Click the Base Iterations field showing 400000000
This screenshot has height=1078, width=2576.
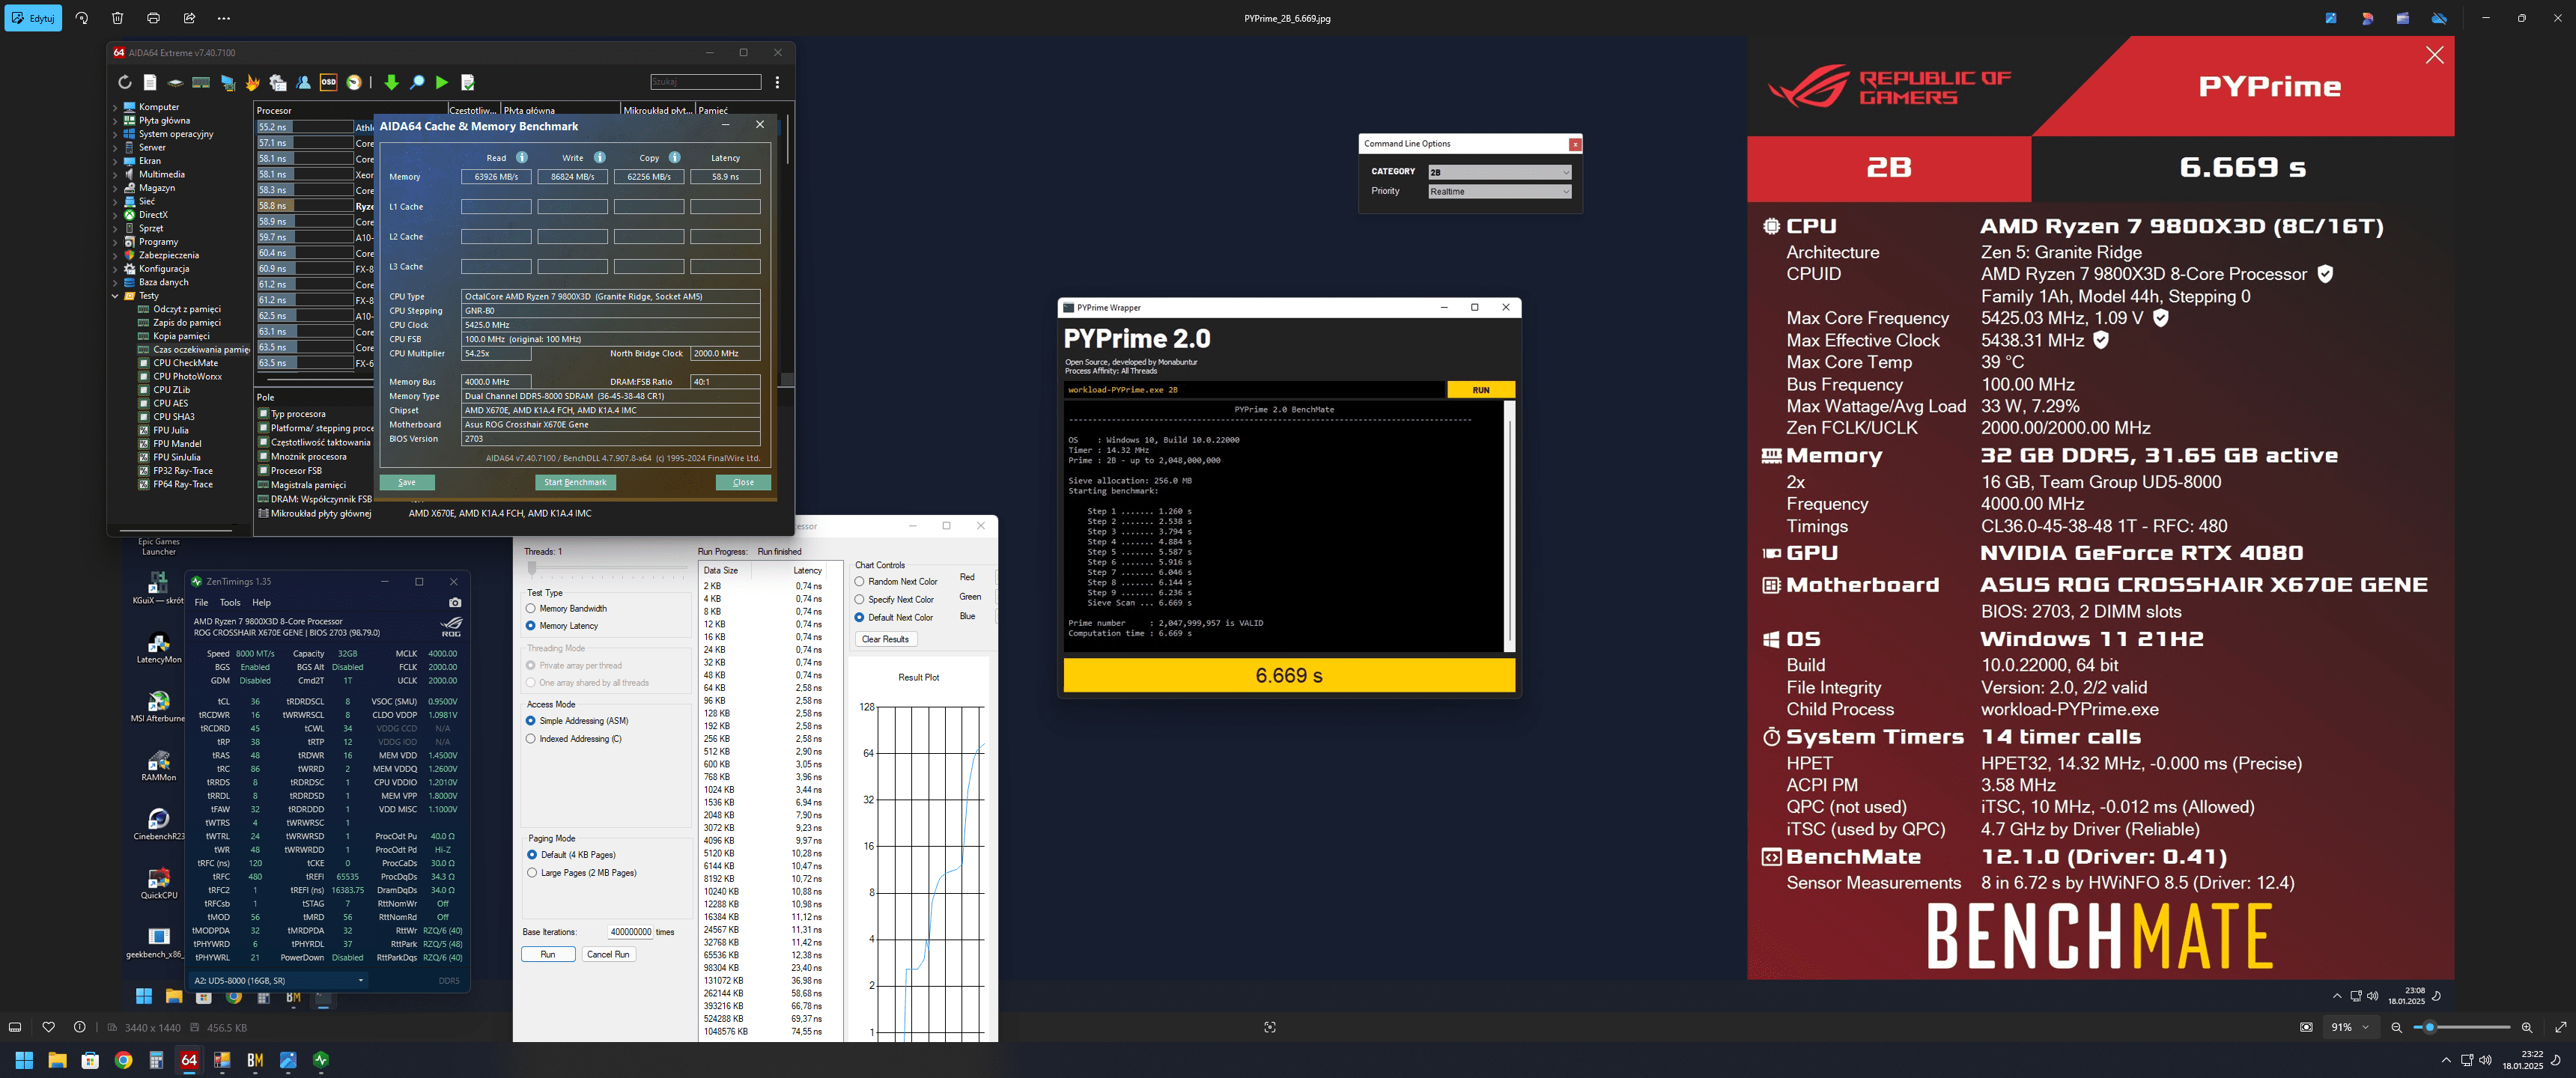pyautogui.click(x=630, y=932)
